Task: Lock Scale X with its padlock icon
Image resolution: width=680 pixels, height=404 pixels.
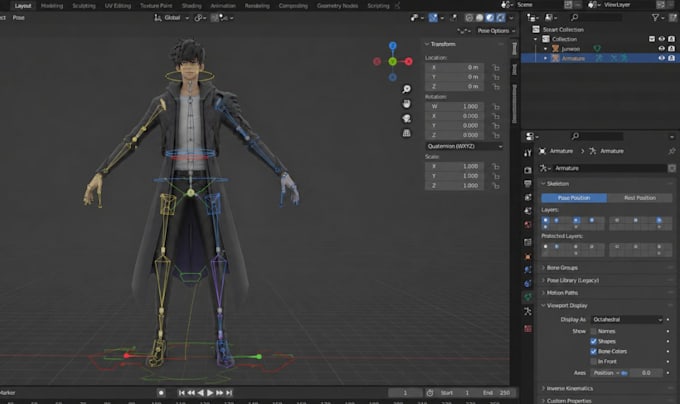Action: [x=496, y=166]
